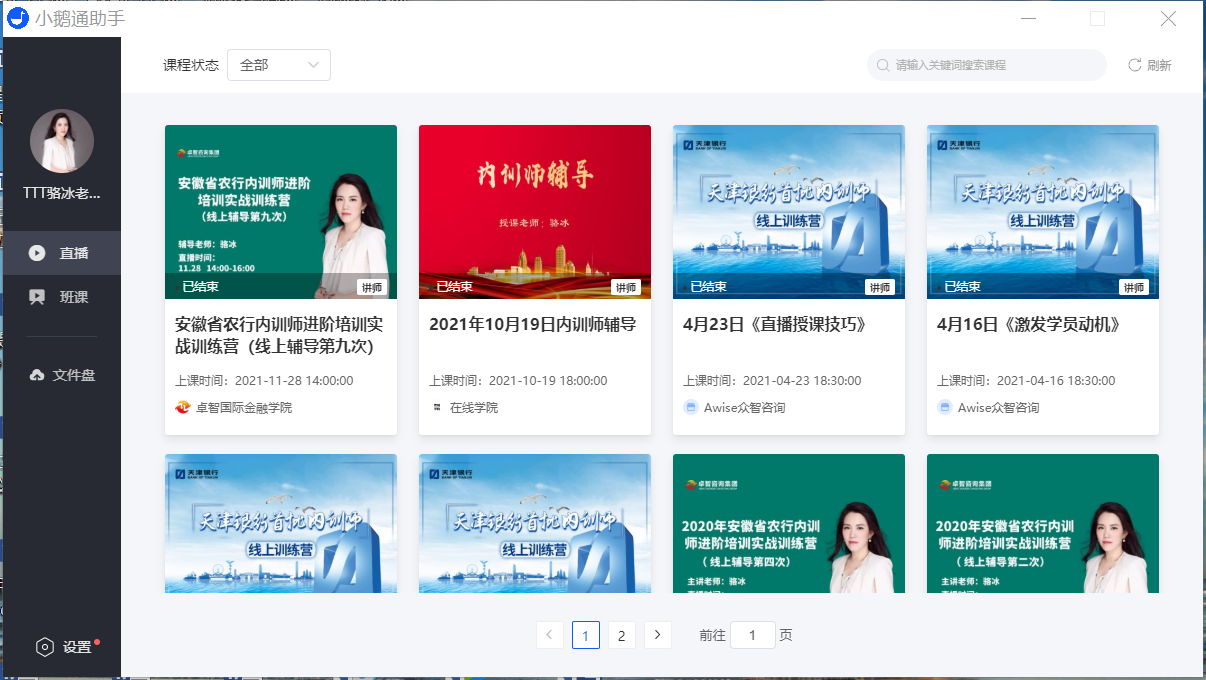Click 讲师 badge on 内训师辅导 card

[x=626, y=287]
